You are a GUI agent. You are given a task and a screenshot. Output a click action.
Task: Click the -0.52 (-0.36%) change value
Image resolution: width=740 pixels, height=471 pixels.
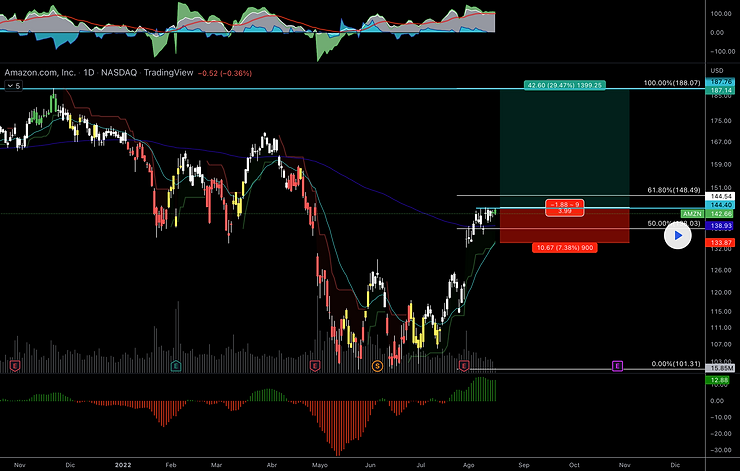225,73
